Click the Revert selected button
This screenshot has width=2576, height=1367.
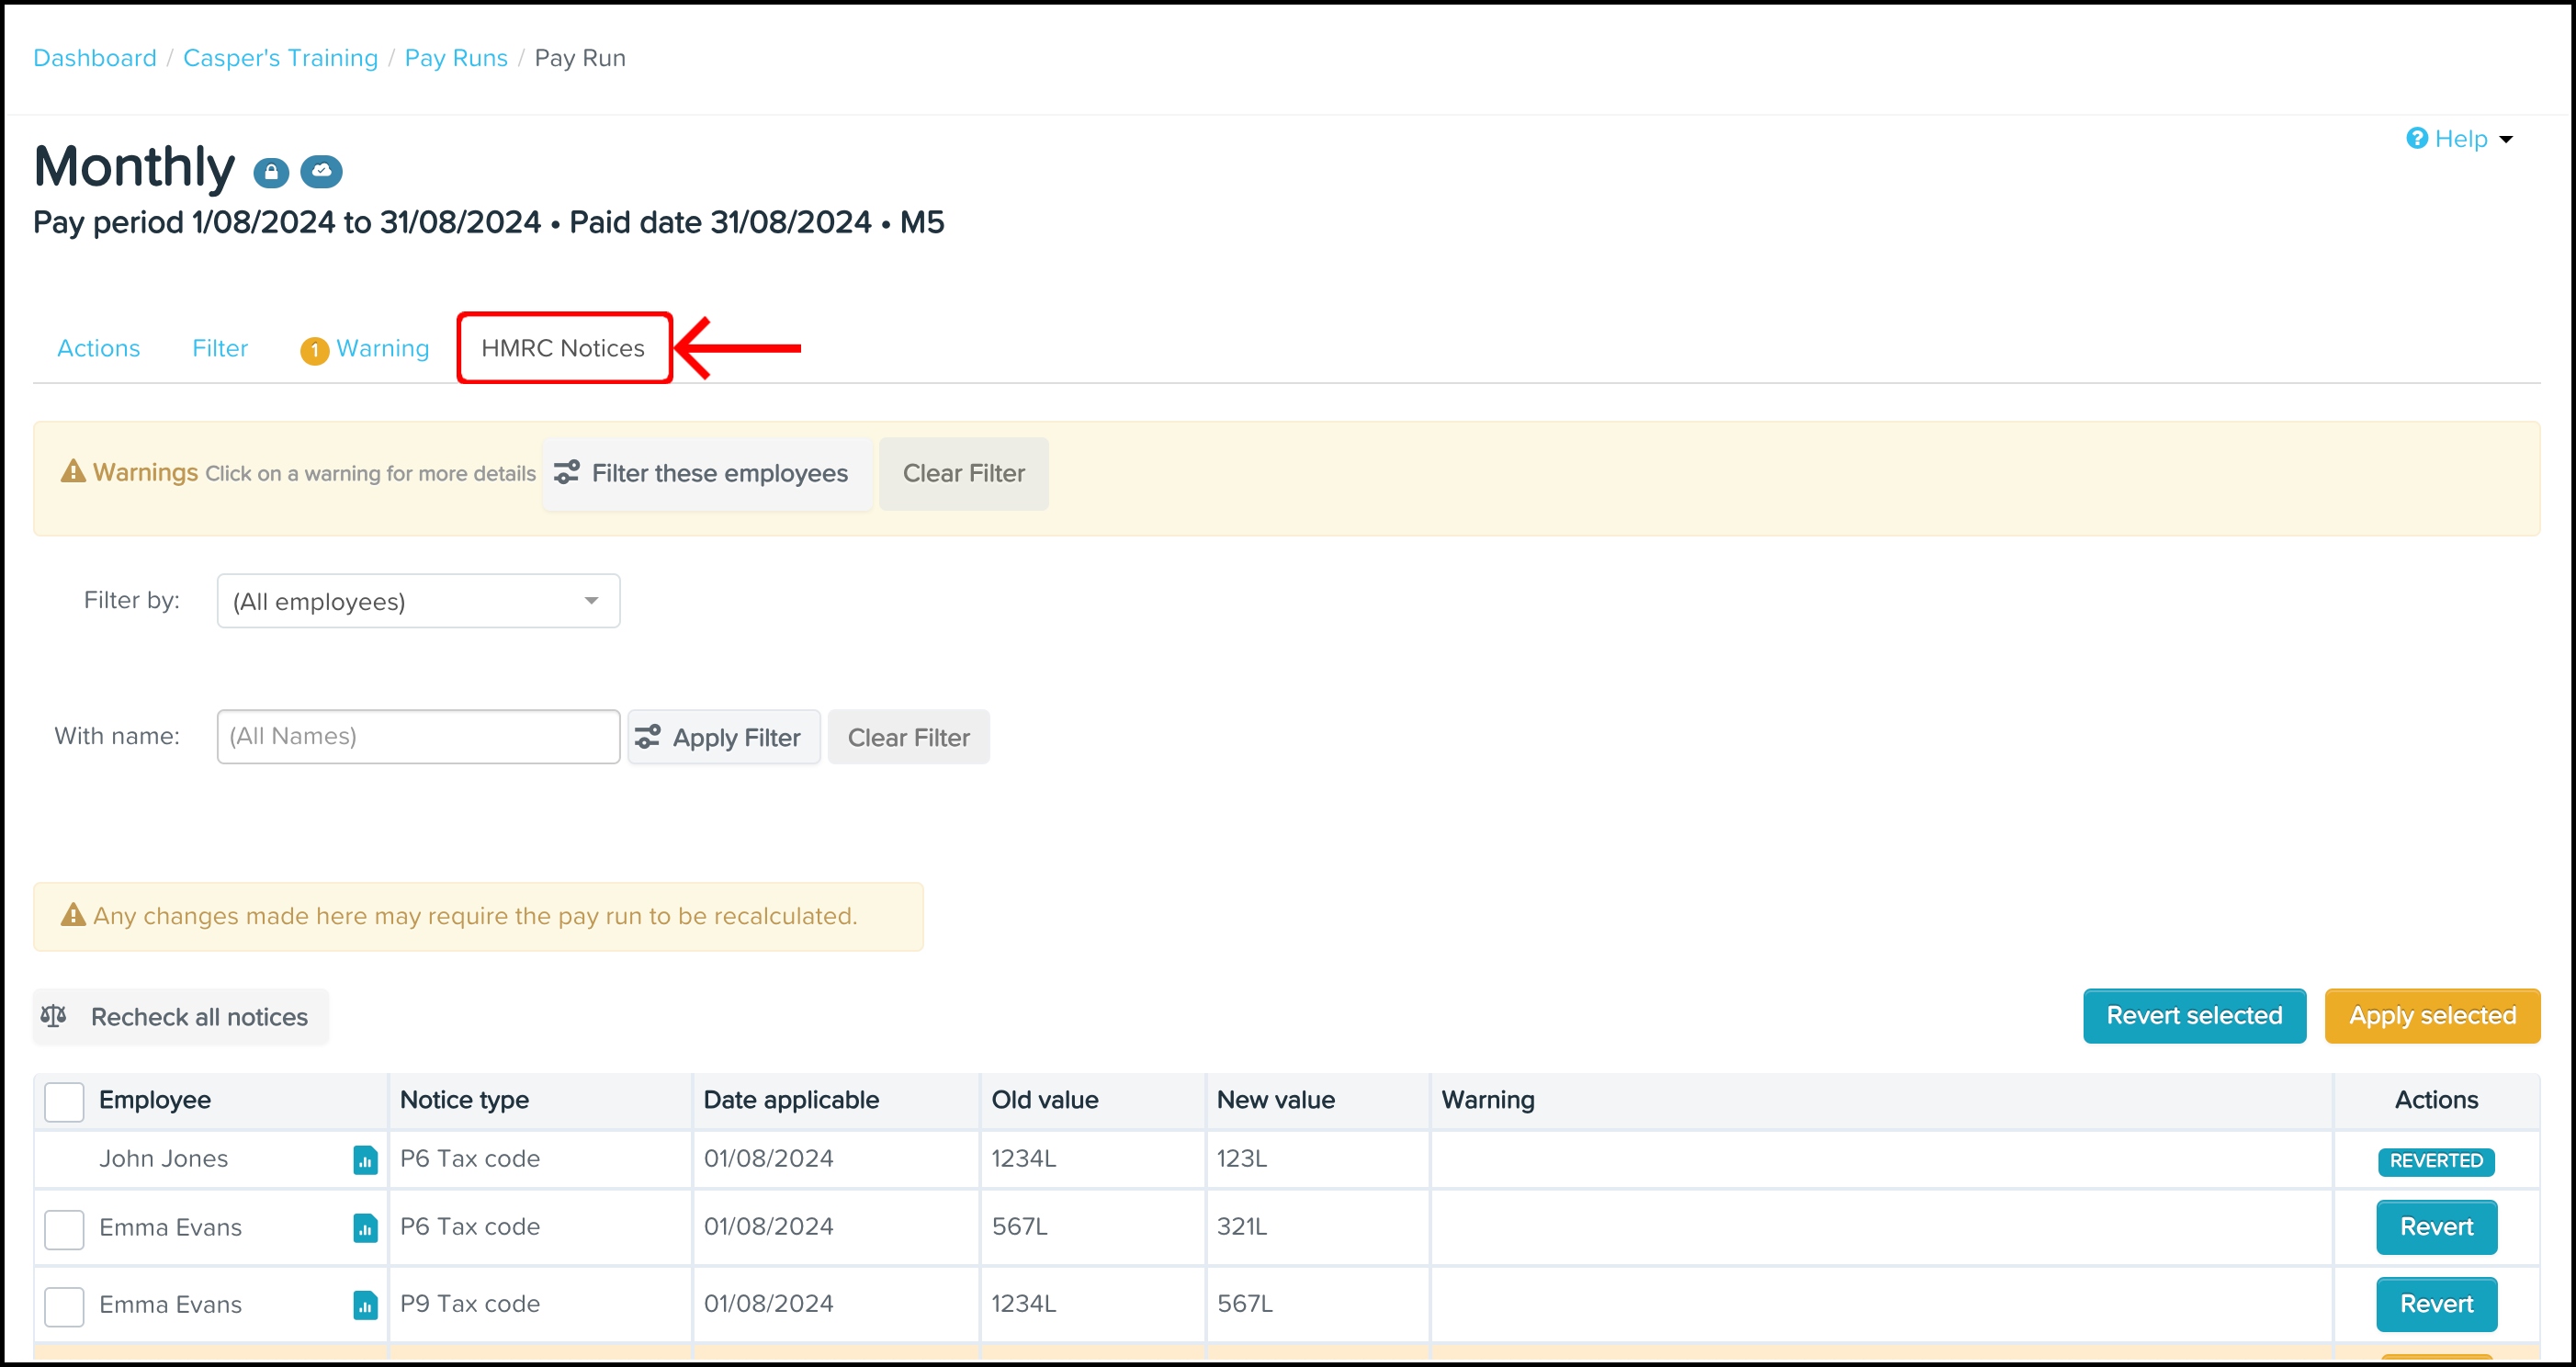point(2194,1015)
